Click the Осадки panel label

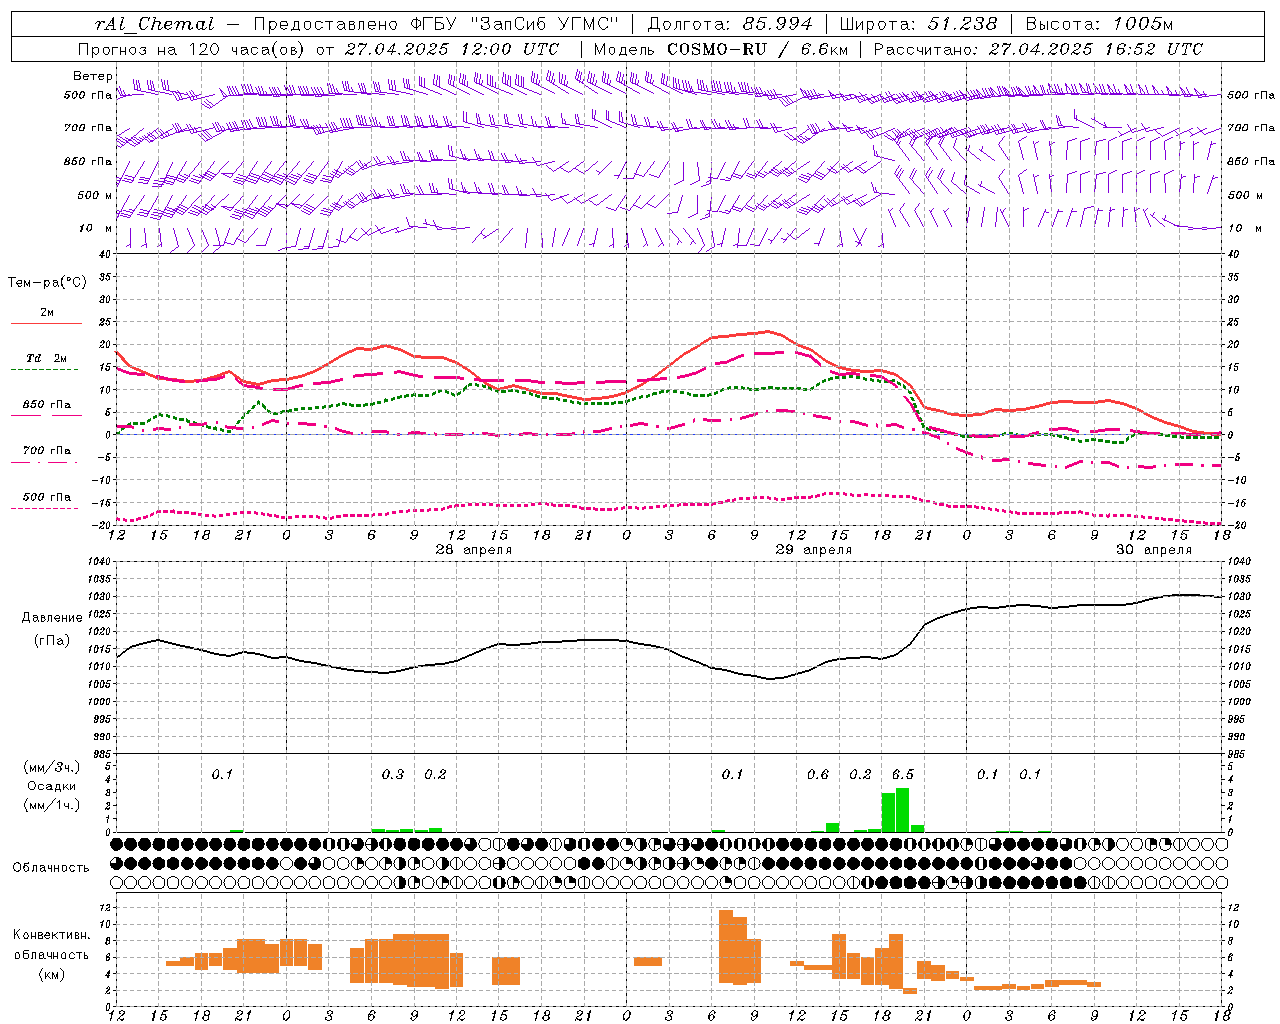(51, 786)
